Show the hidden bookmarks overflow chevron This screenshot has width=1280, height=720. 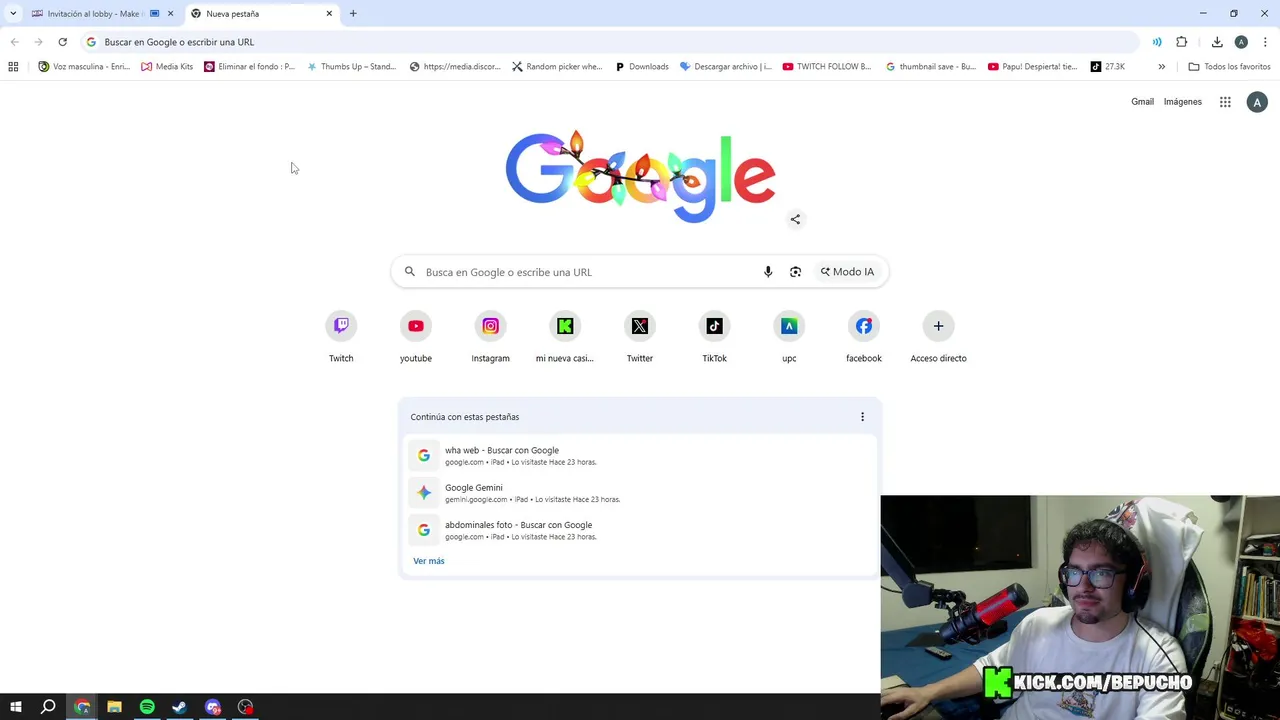pos(1161,67)
